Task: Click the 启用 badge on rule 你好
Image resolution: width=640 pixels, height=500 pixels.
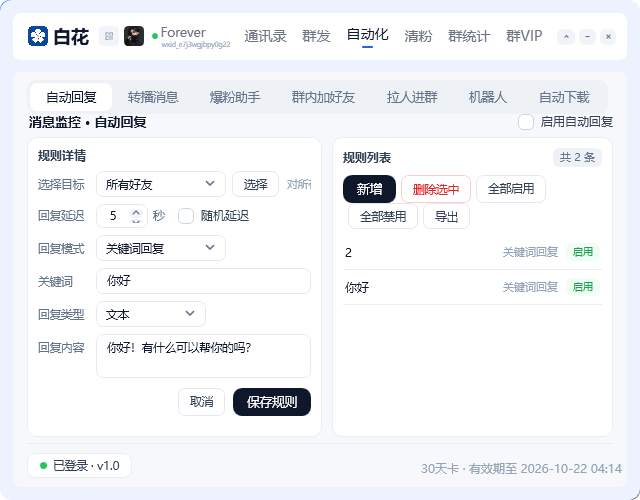Action: click(x=583, y=287)
